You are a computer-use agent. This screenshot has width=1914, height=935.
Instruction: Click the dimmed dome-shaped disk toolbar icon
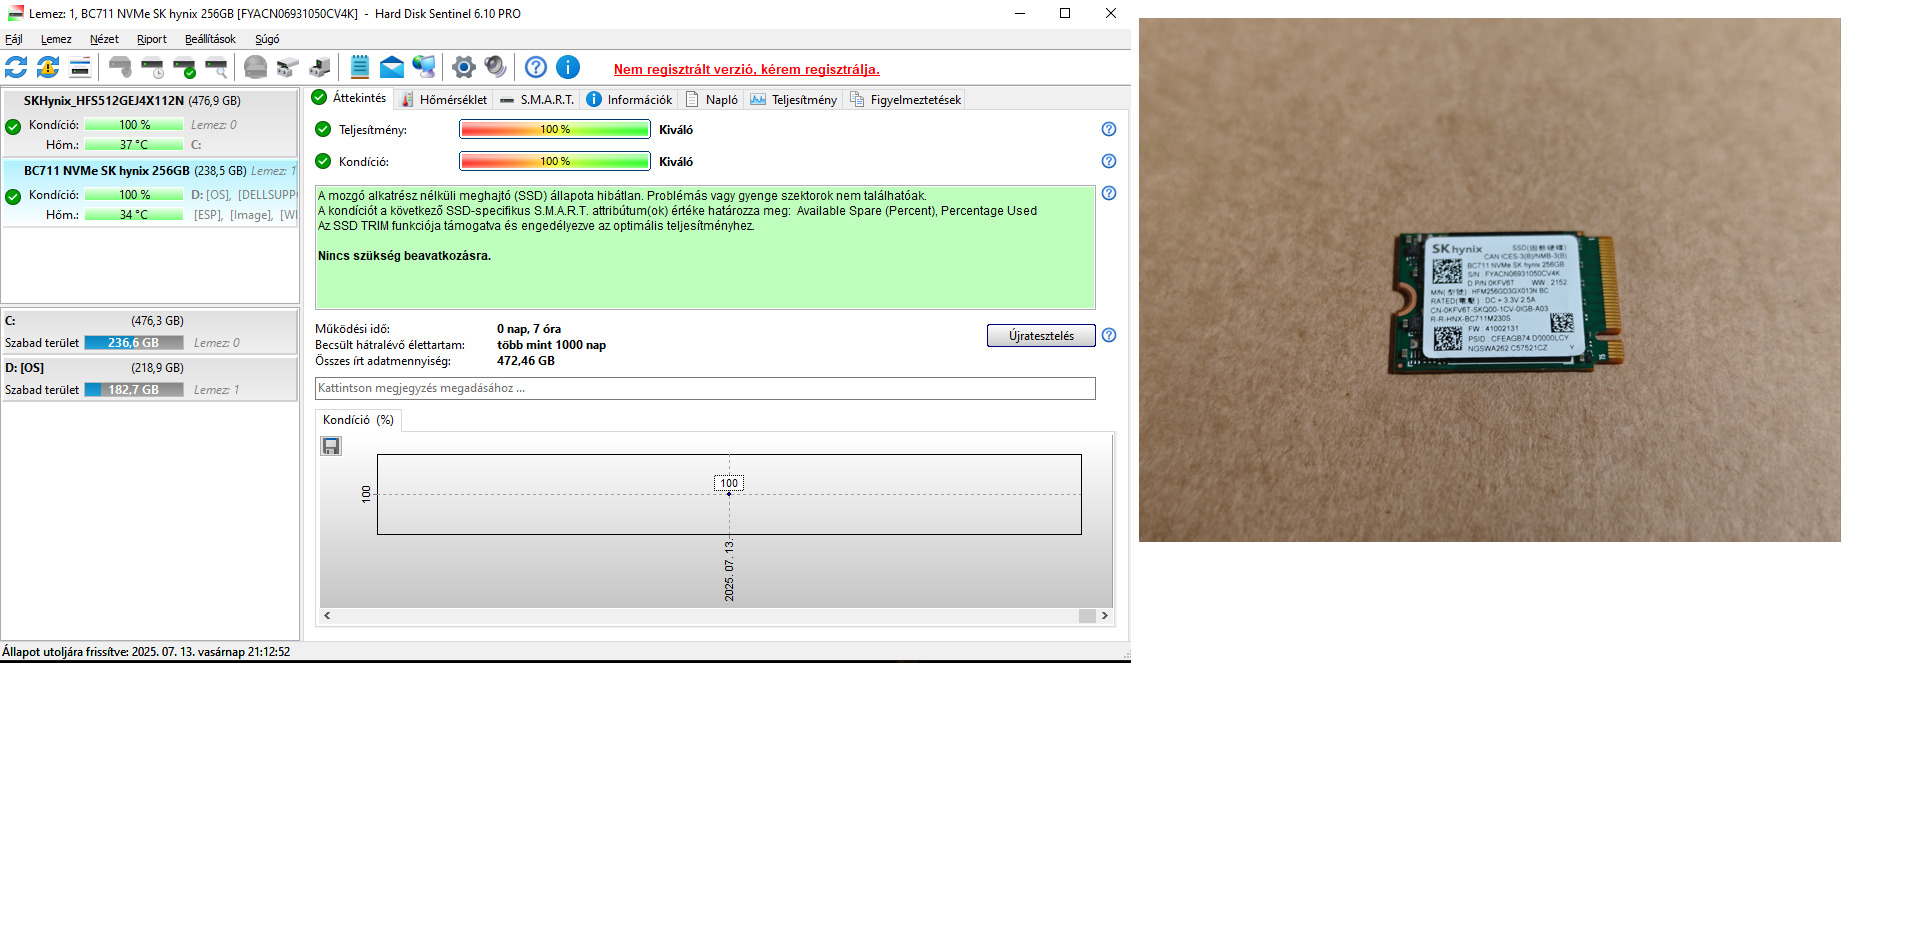point(256,67)
